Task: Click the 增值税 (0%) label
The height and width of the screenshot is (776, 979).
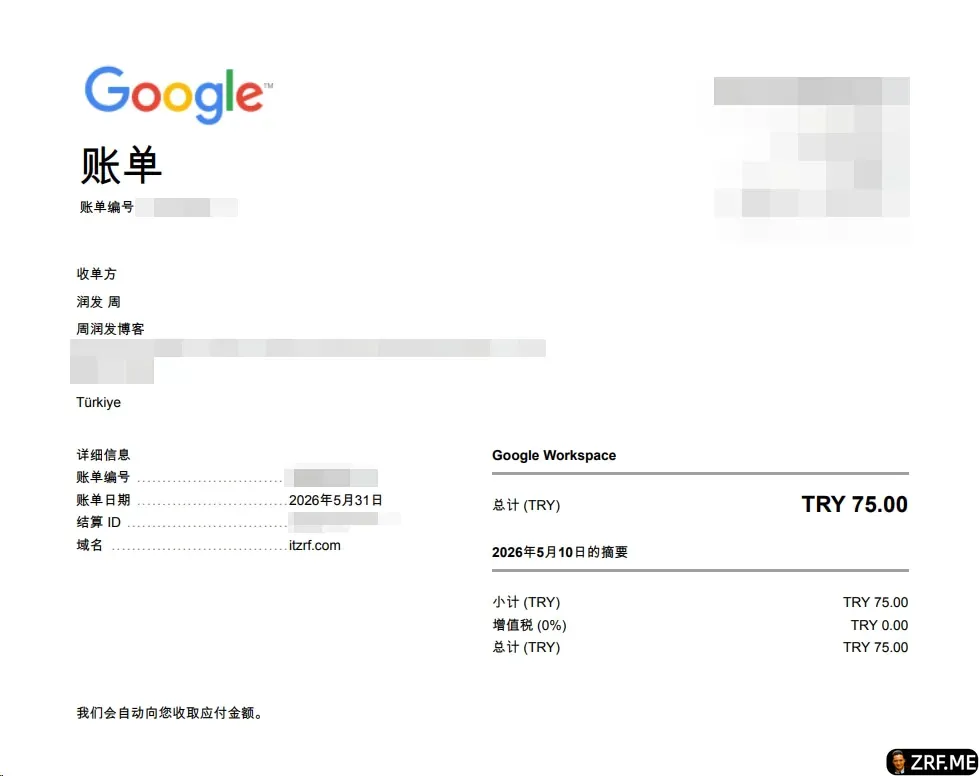Action: pyautogui.click(x=529, y=625)
